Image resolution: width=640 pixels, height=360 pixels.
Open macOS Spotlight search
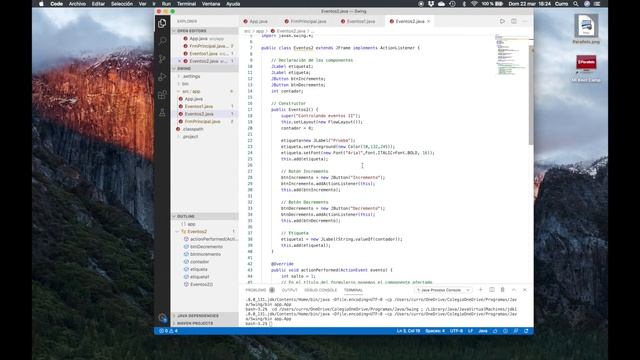[576, 4]
